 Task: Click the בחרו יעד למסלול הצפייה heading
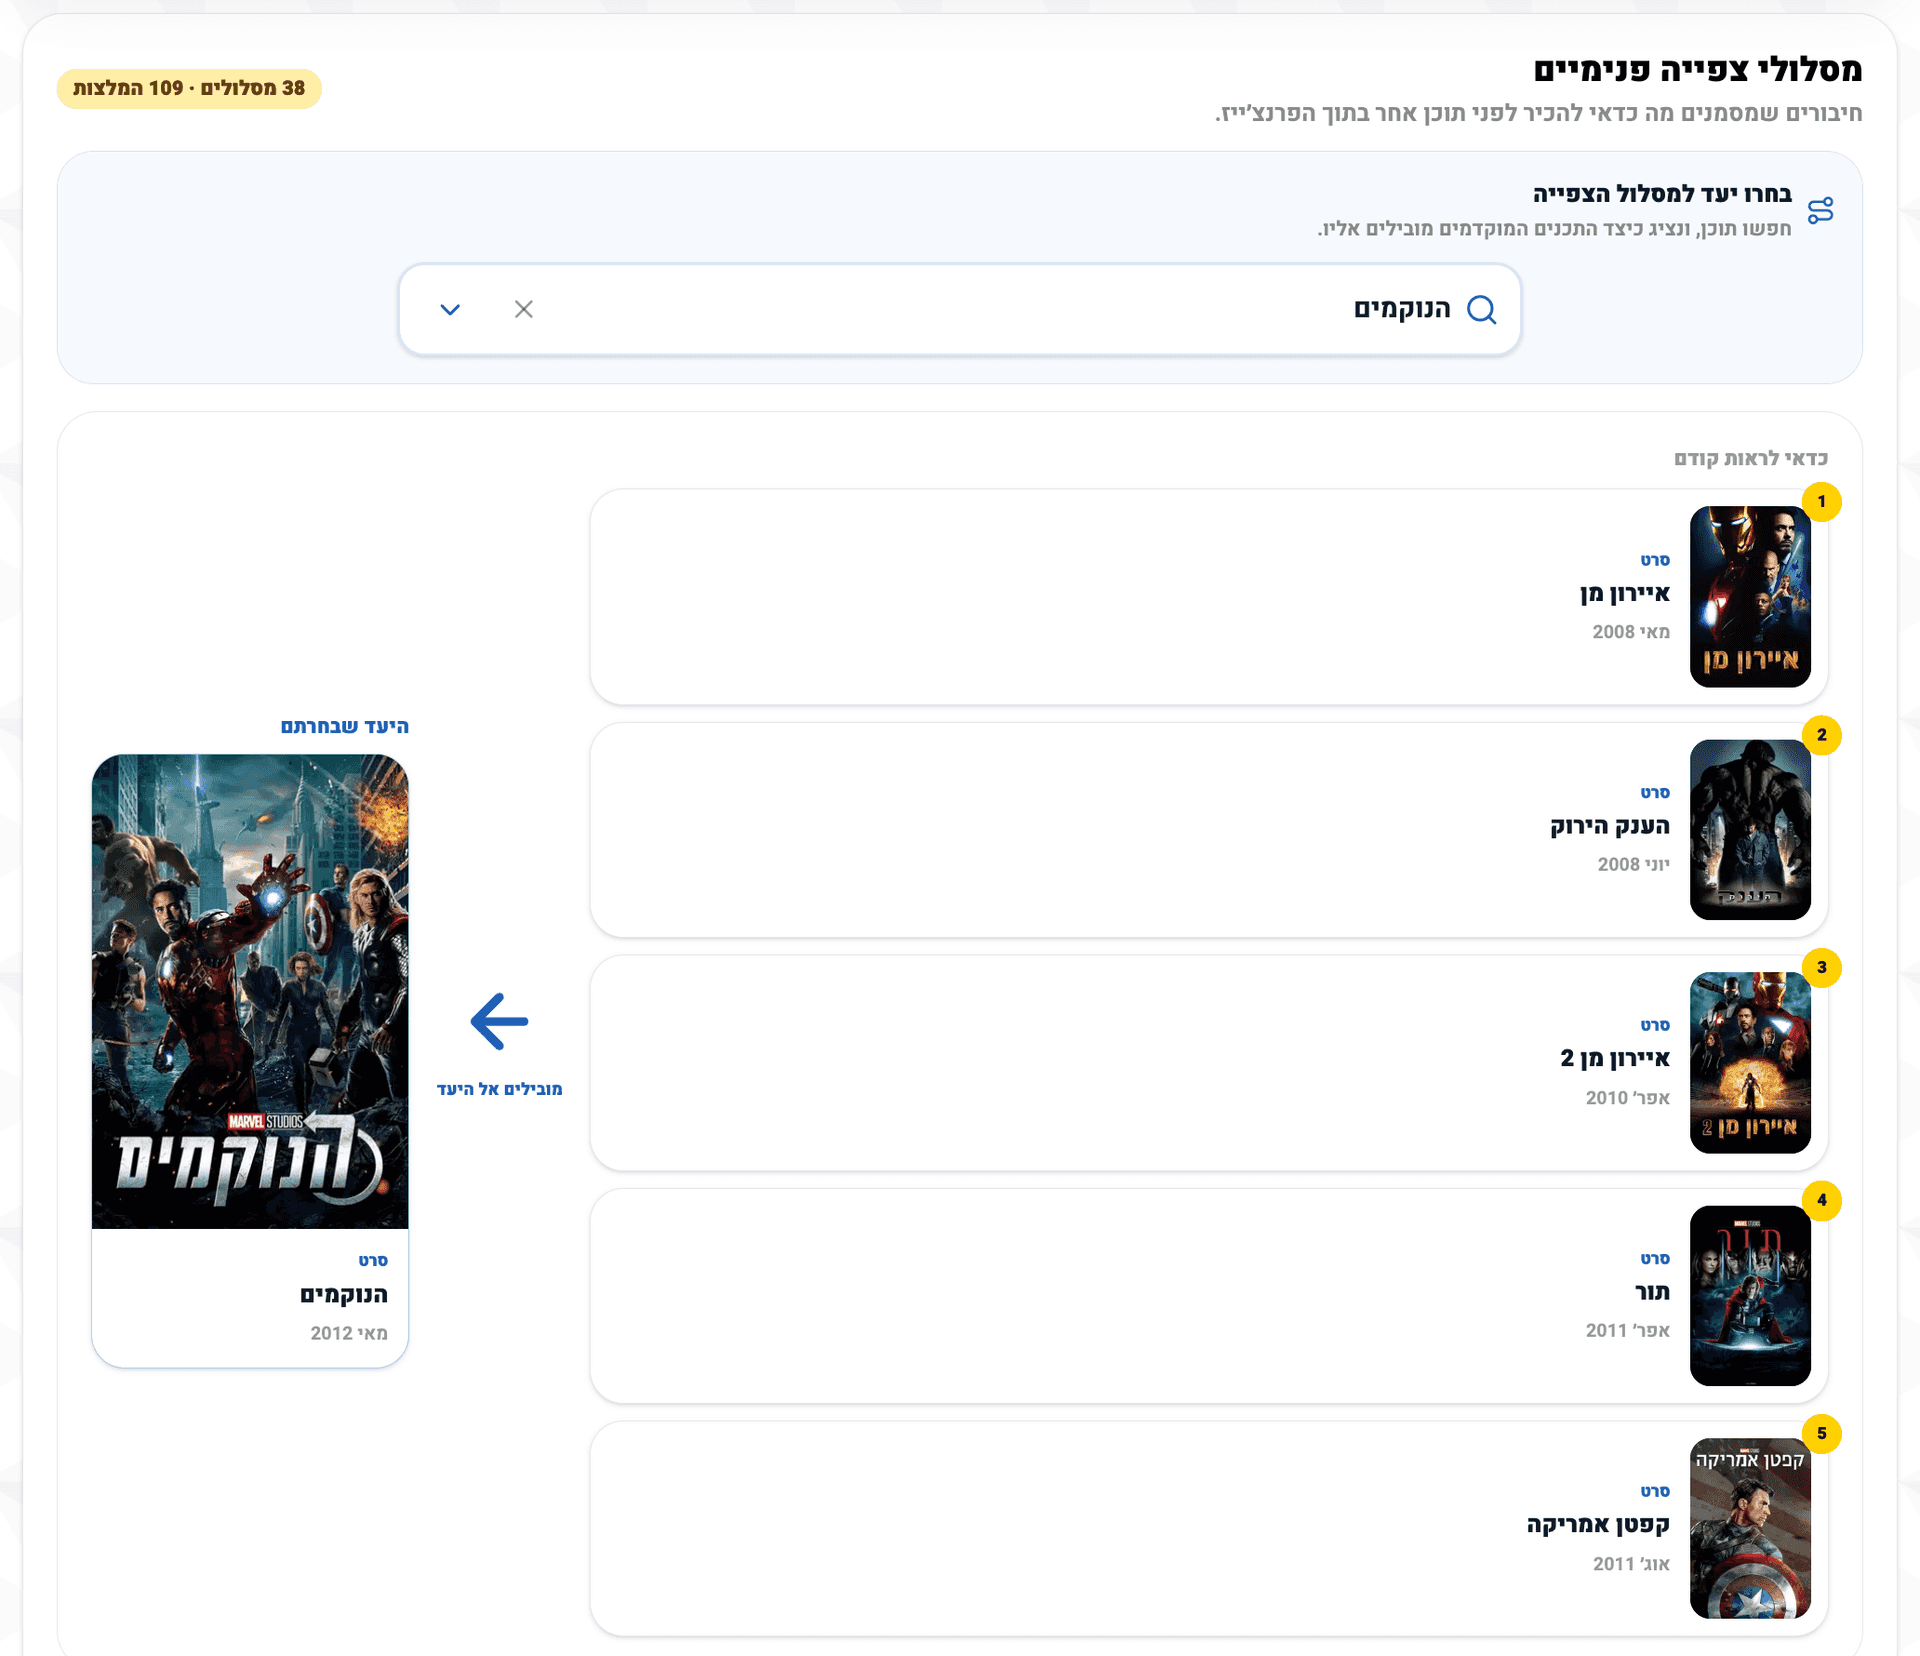(1662, 194)
